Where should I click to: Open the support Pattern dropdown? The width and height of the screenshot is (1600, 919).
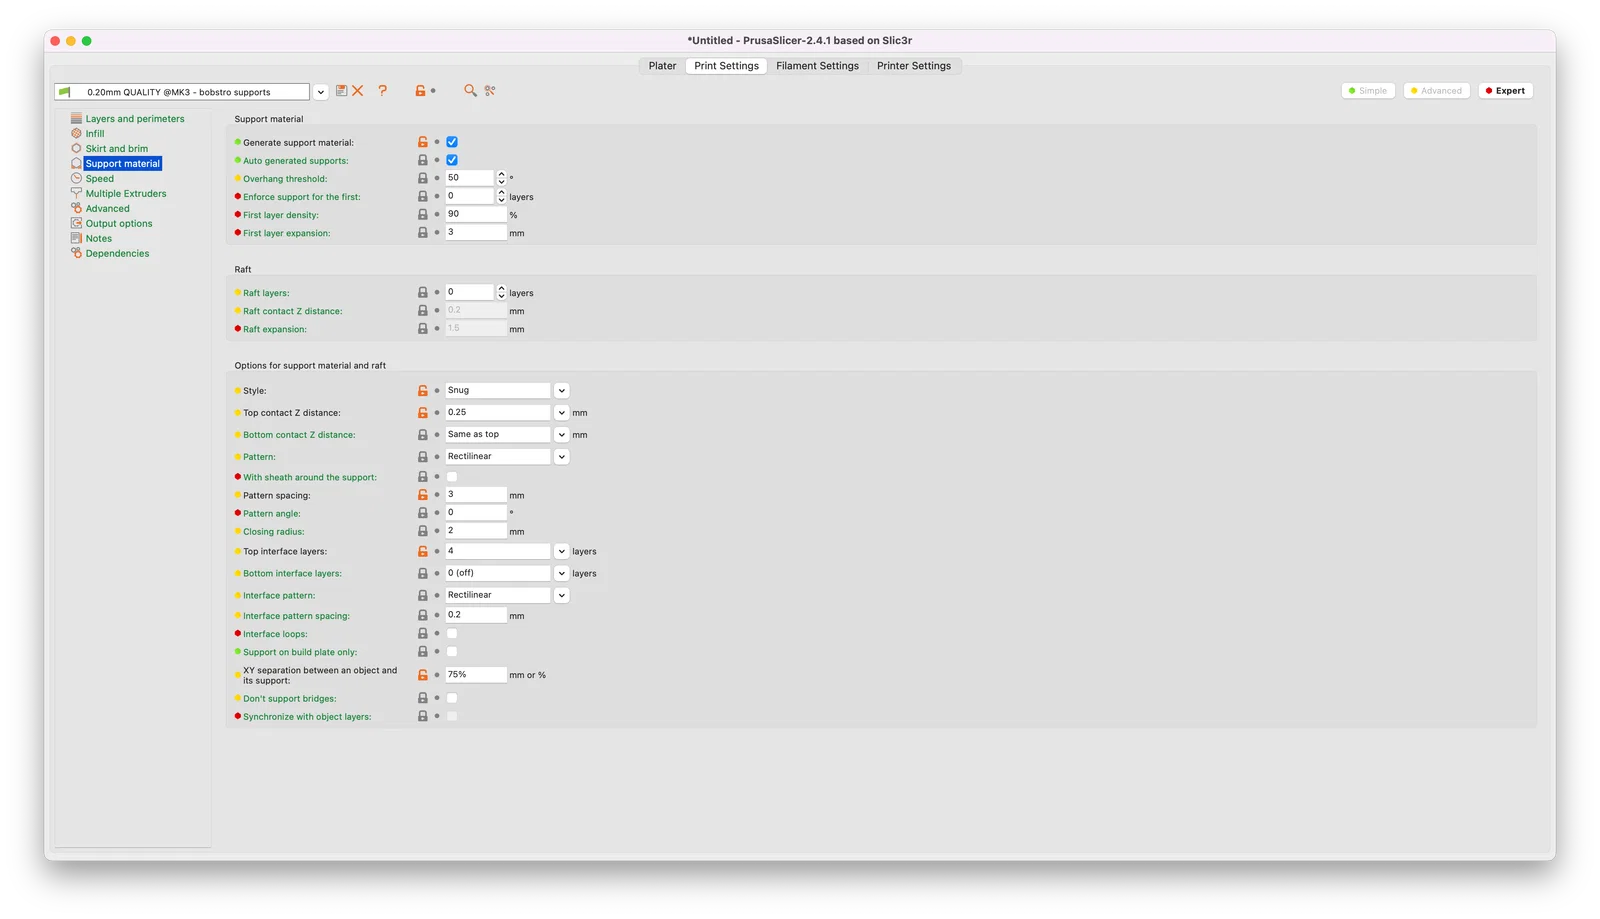[x=562, y=457]
